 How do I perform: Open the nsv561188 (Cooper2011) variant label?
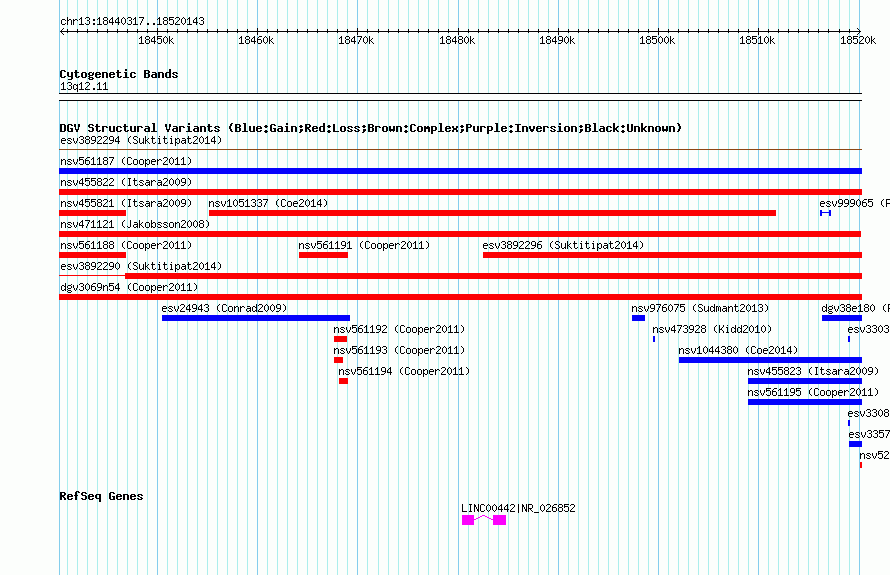coord(126,245)
